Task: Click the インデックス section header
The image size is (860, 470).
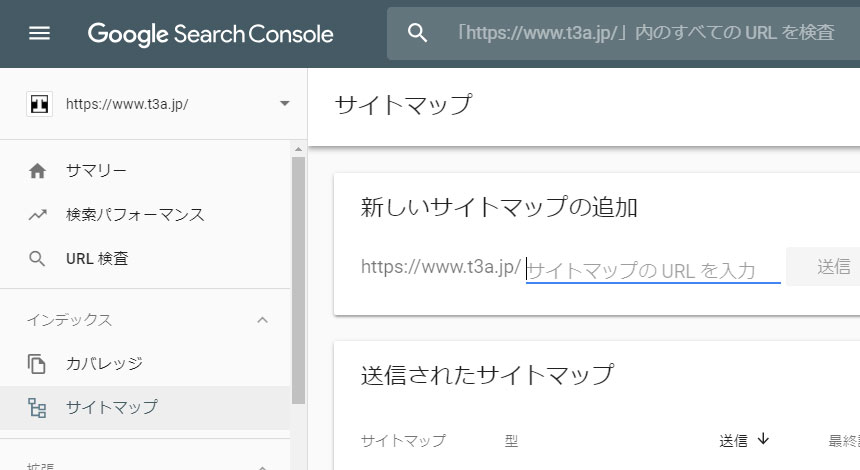Action: pos(70,320)
